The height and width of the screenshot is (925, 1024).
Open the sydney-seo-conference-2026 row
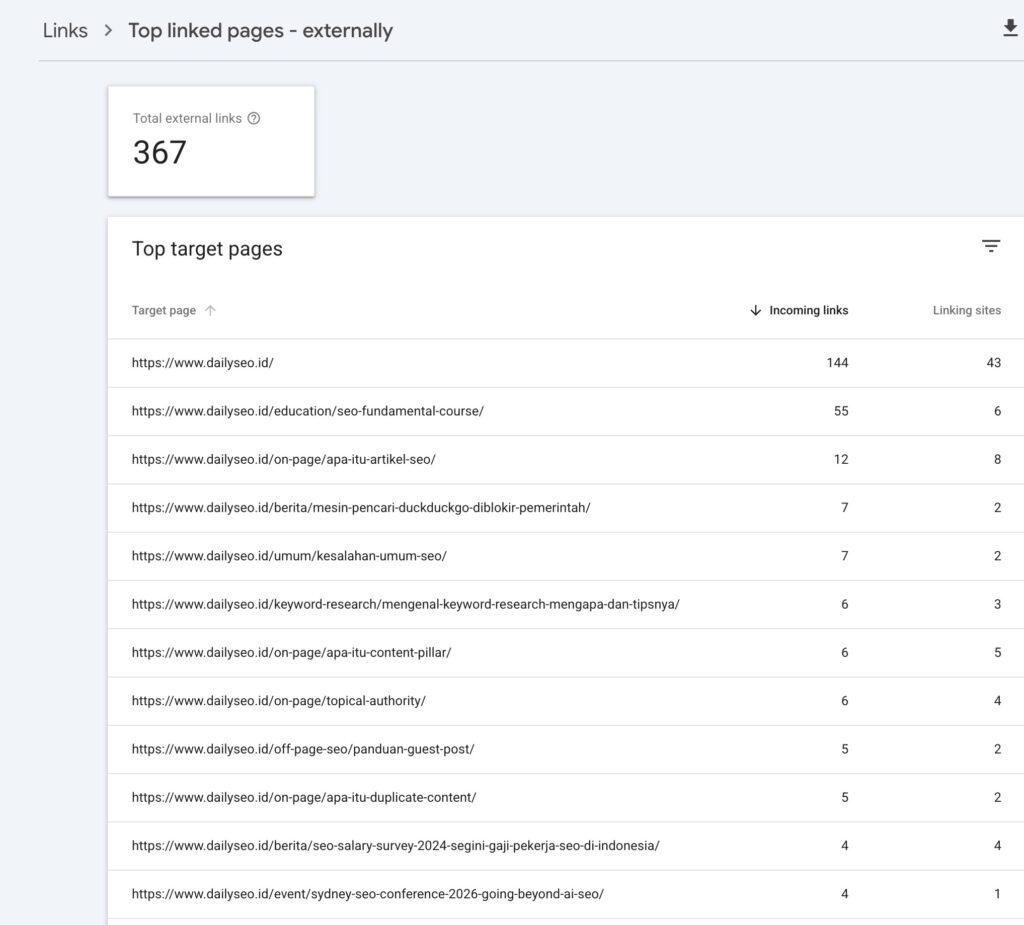click(x=566, y=894)
